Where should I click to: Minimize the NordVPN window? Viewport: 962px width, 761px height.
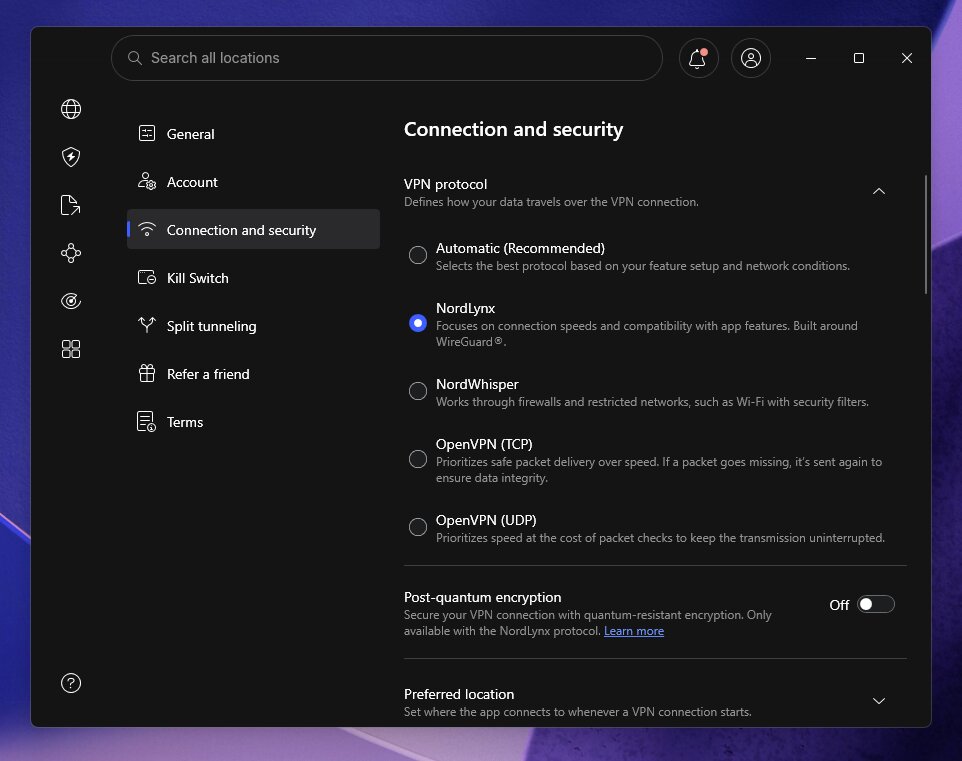coord(811,58)
